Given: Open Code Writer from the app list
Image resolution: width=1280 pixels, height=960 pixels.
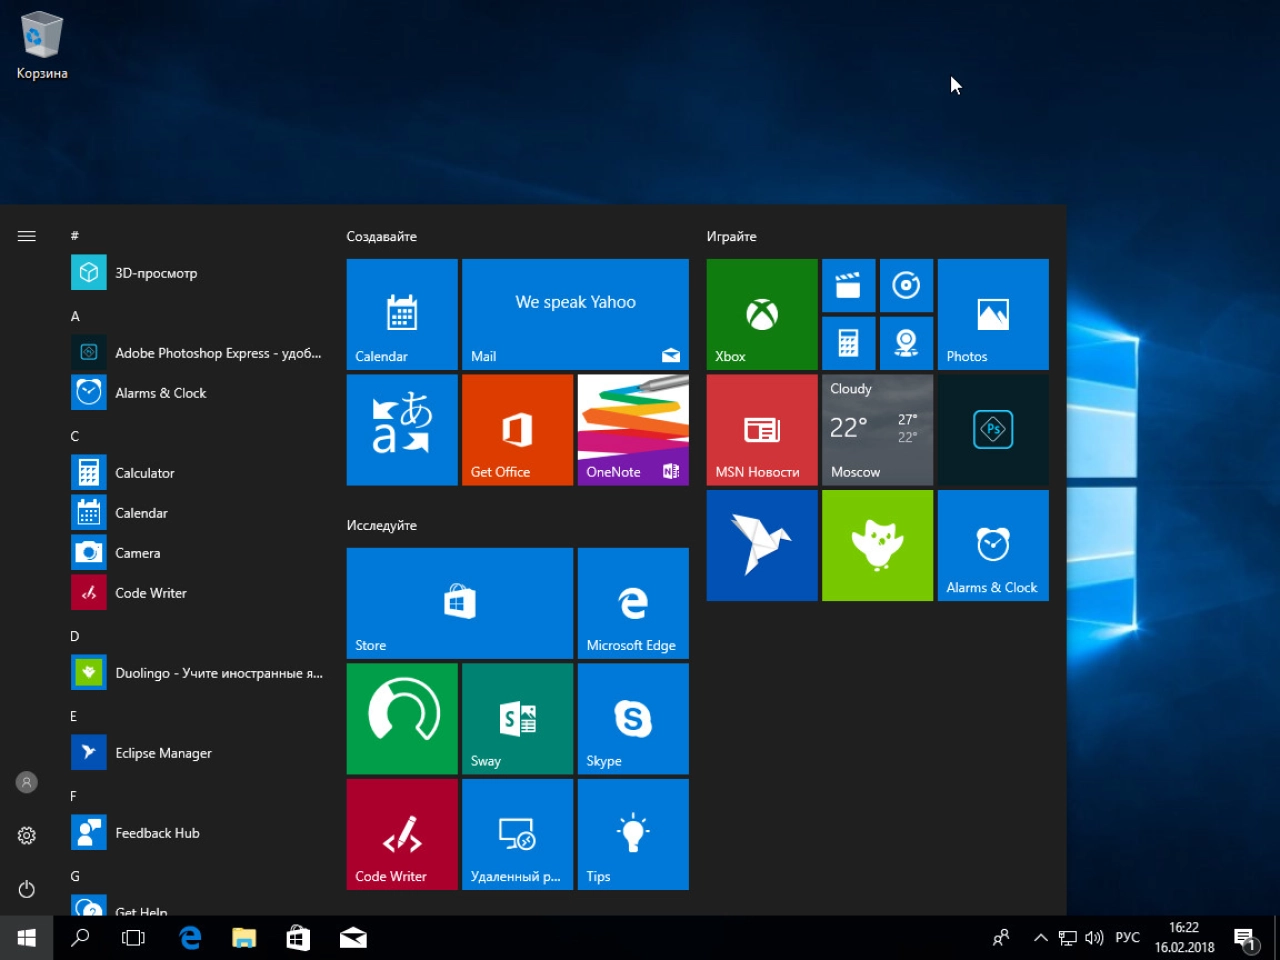Looking at the screenshot, I should tap(198, 593).
